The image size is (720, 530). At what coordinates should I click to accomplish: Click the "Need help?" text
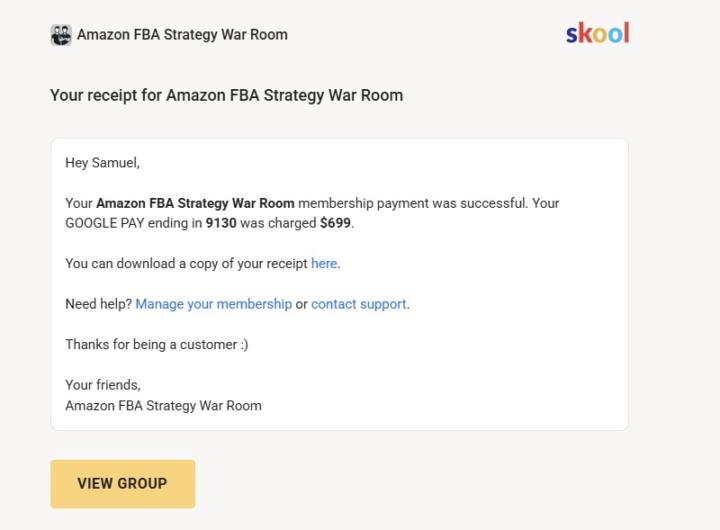pos(98,304)
